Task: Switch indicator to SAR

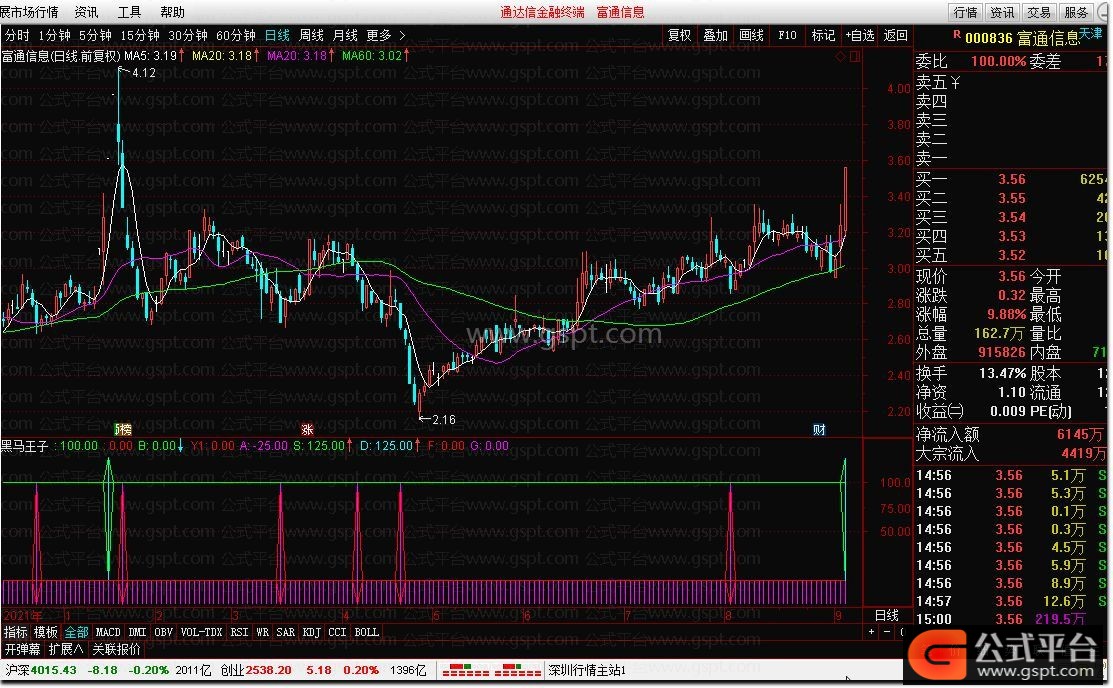Action: (285, 632)
